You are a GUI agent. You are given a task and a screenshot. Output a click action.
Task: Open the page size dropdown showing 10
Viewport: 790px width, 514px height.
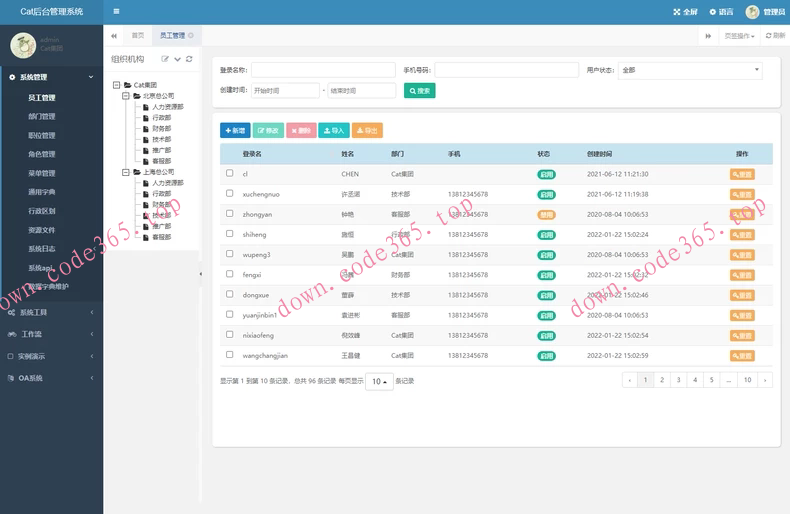pos(379,381)
